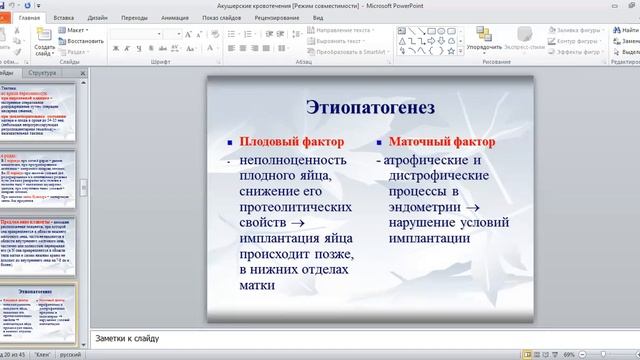Select the right arrow shape

tap(431, 41)
